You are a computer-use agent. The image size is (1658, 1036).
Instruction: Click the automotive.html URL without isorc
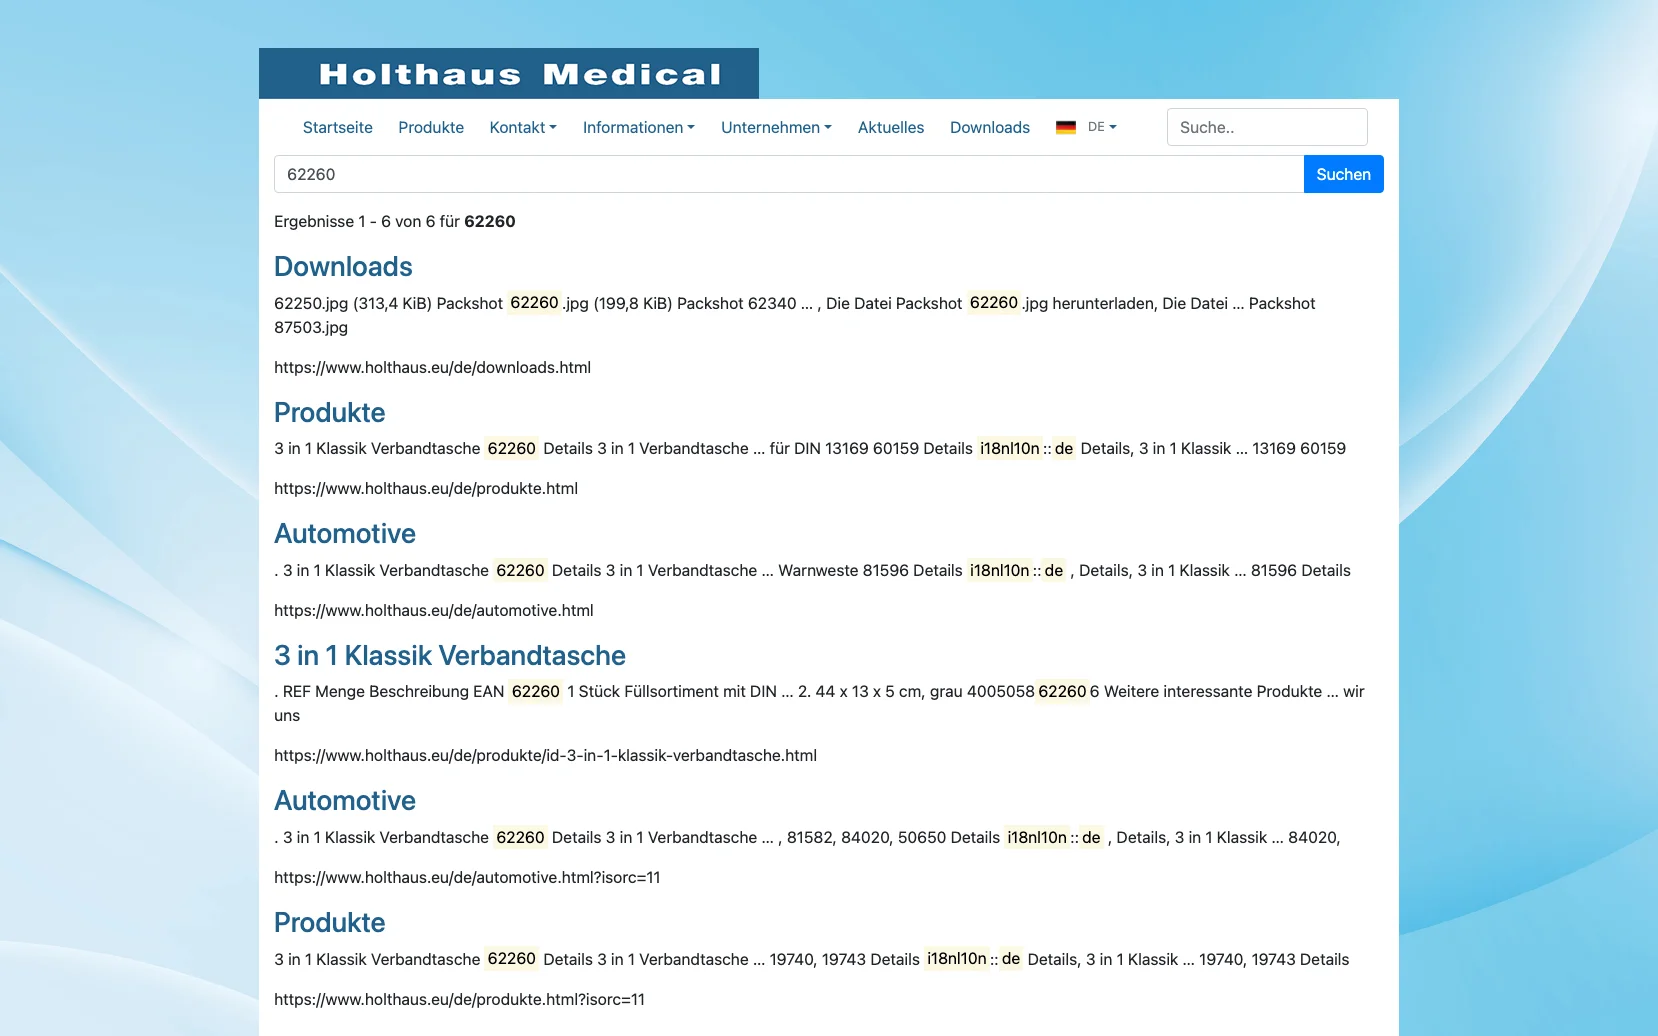click(434, 610)
